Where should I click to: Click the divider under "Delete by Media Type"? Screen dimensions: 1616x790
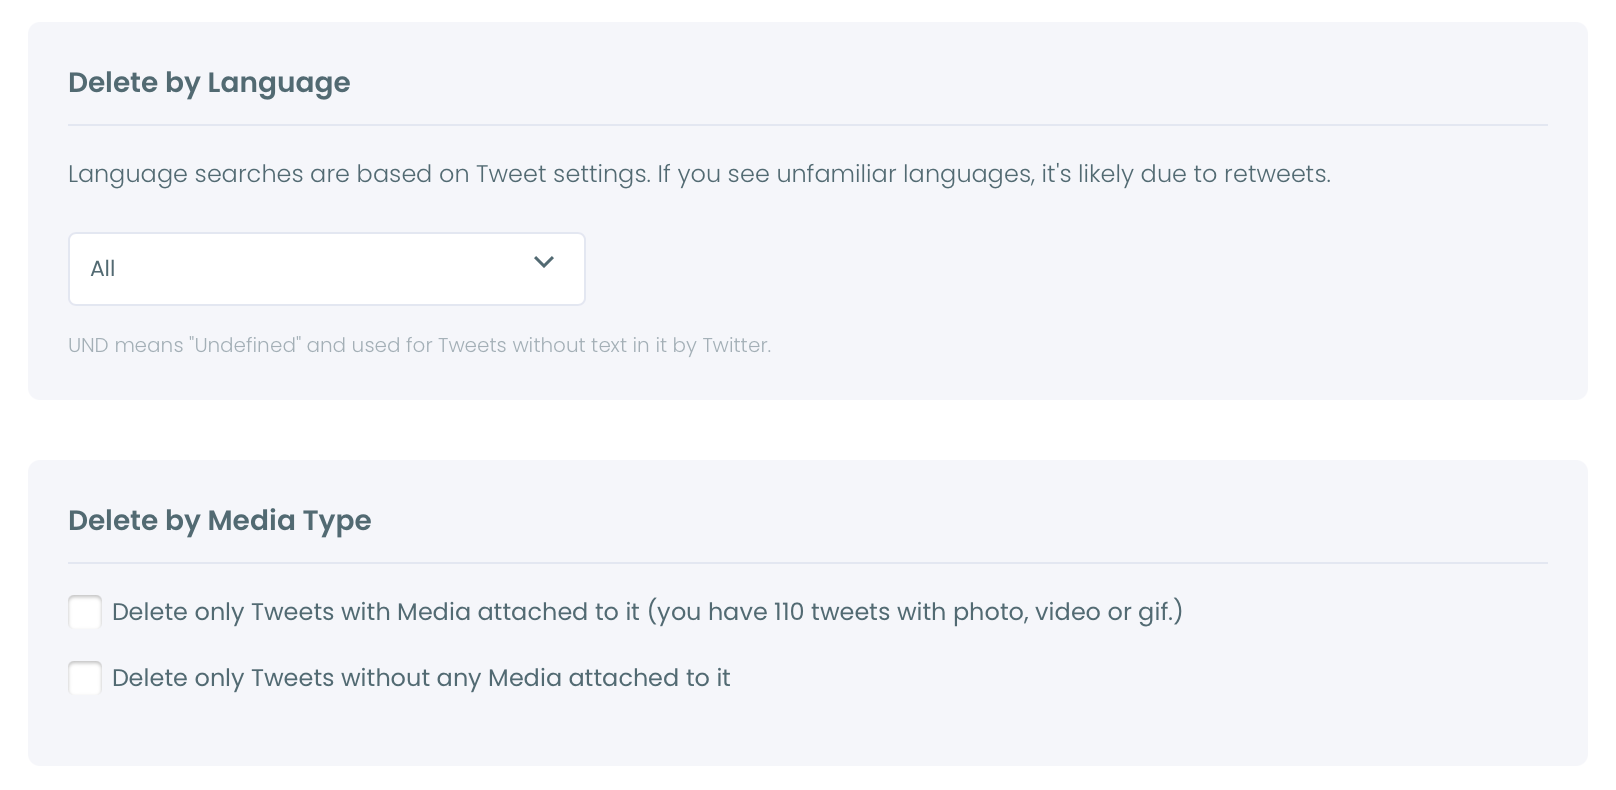coord(807,562)
